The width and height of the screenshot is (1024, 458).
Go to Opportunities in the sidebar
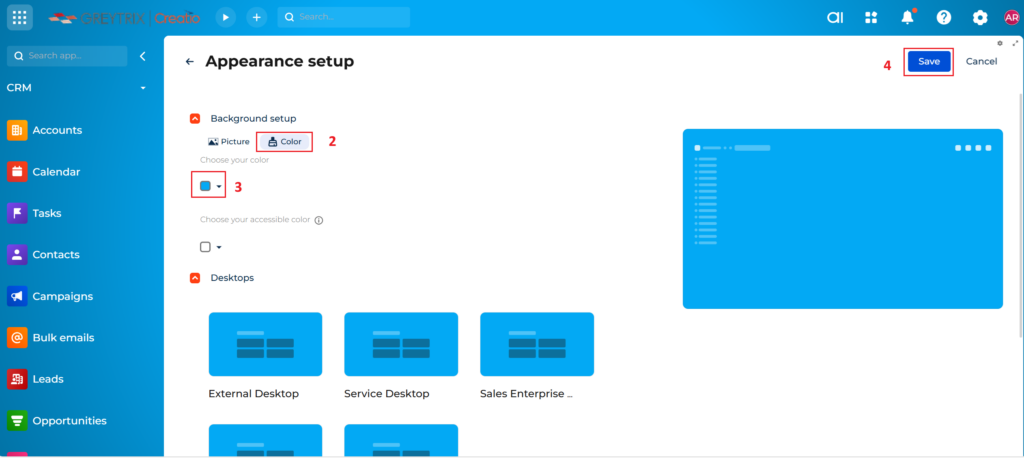(68, 421)
